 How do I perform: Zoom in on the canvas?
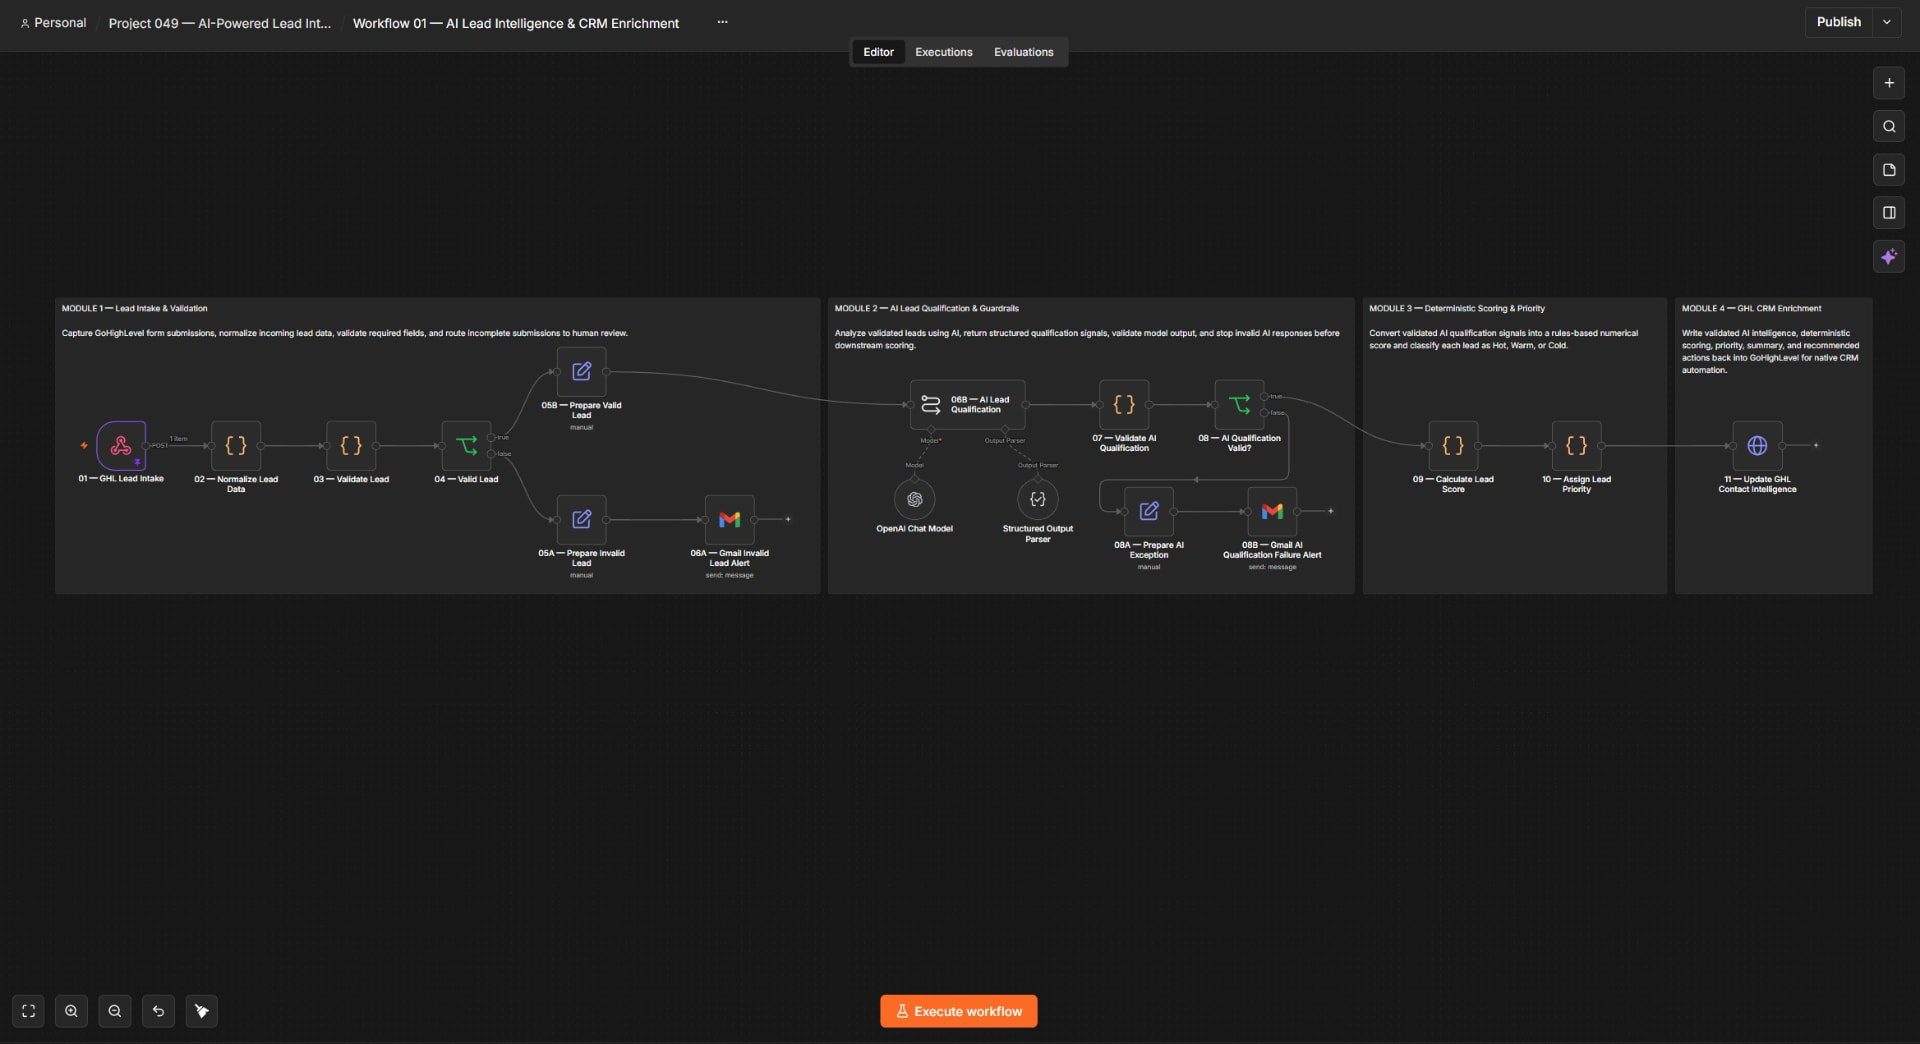click(x=71, y=1011)
